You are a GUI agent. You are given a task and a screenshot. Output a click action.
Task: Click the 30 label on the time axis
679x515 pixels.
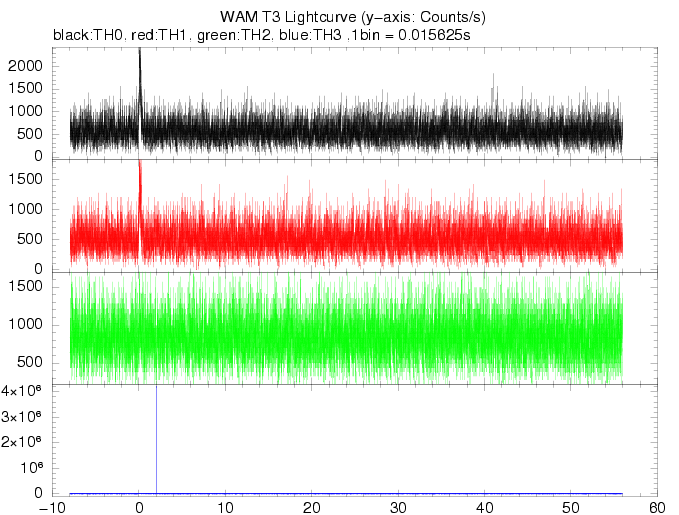tap(398, 508)
